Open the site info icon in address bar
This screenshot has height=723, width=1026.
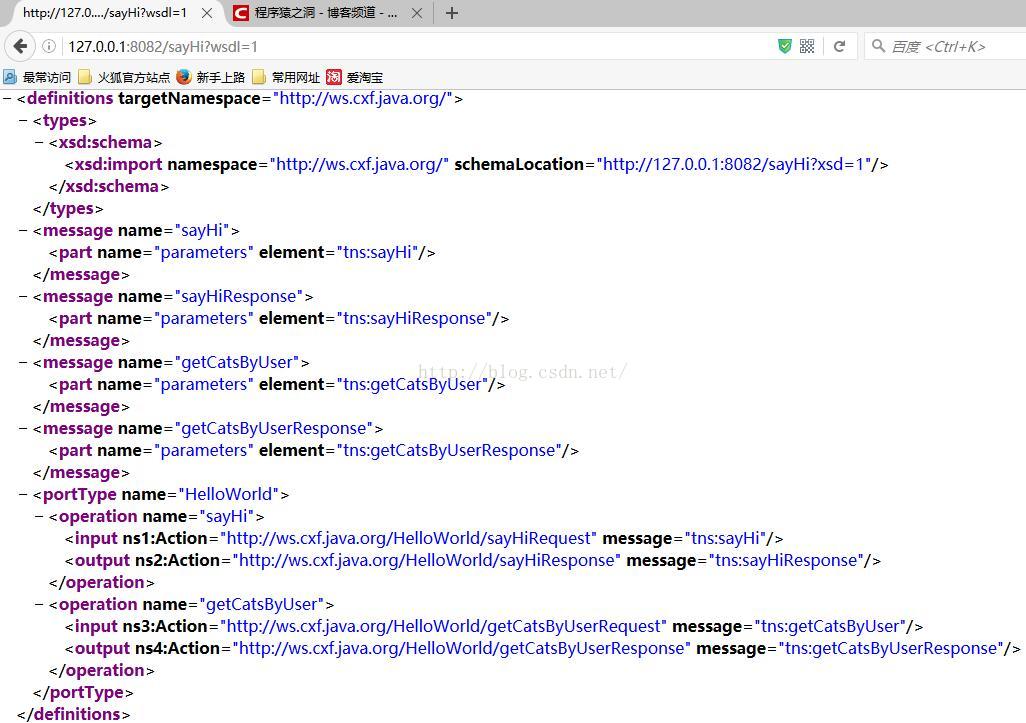(49, 46)
